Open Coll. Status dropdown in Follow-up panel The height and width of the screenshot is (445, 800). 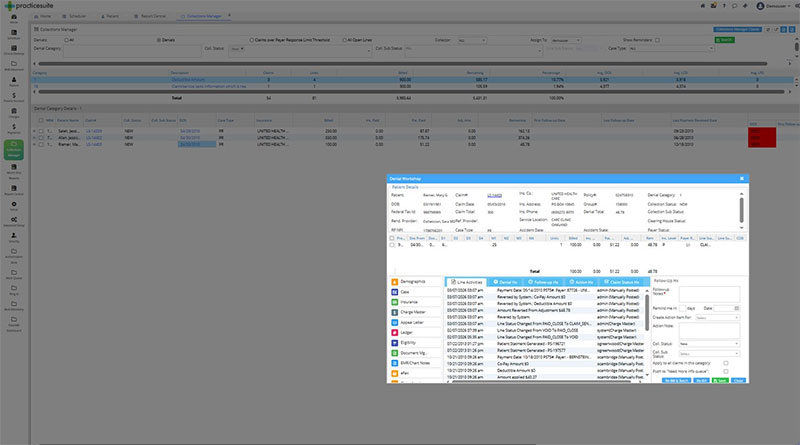pos(709,344)
